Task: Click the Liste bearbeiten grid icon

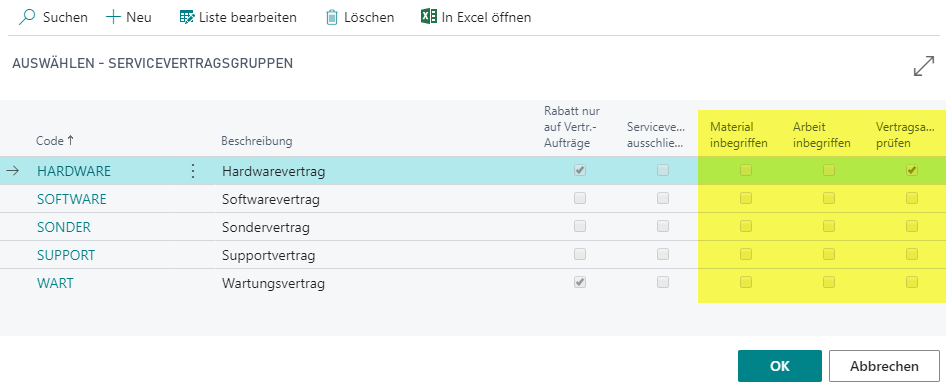Action: [x=188, y=17]
